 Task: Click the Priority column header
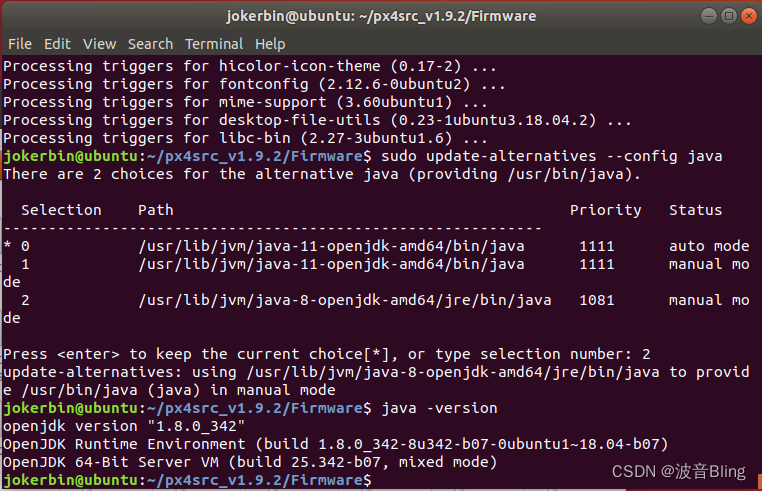(x=606, y=210)
